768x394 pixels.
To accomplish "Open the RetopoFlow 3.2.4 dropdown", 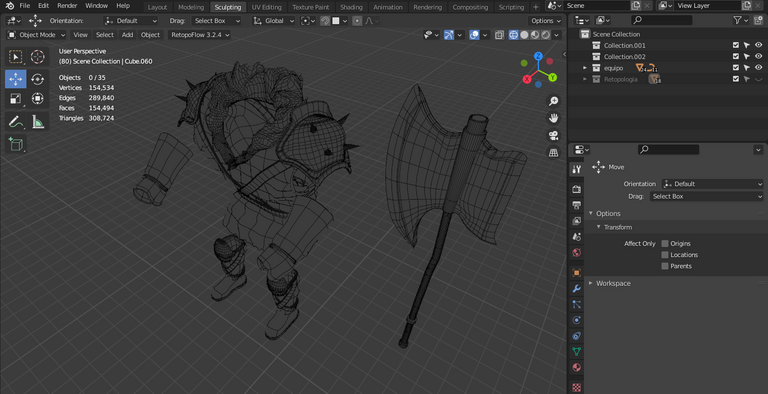I will tap(199, 35).
